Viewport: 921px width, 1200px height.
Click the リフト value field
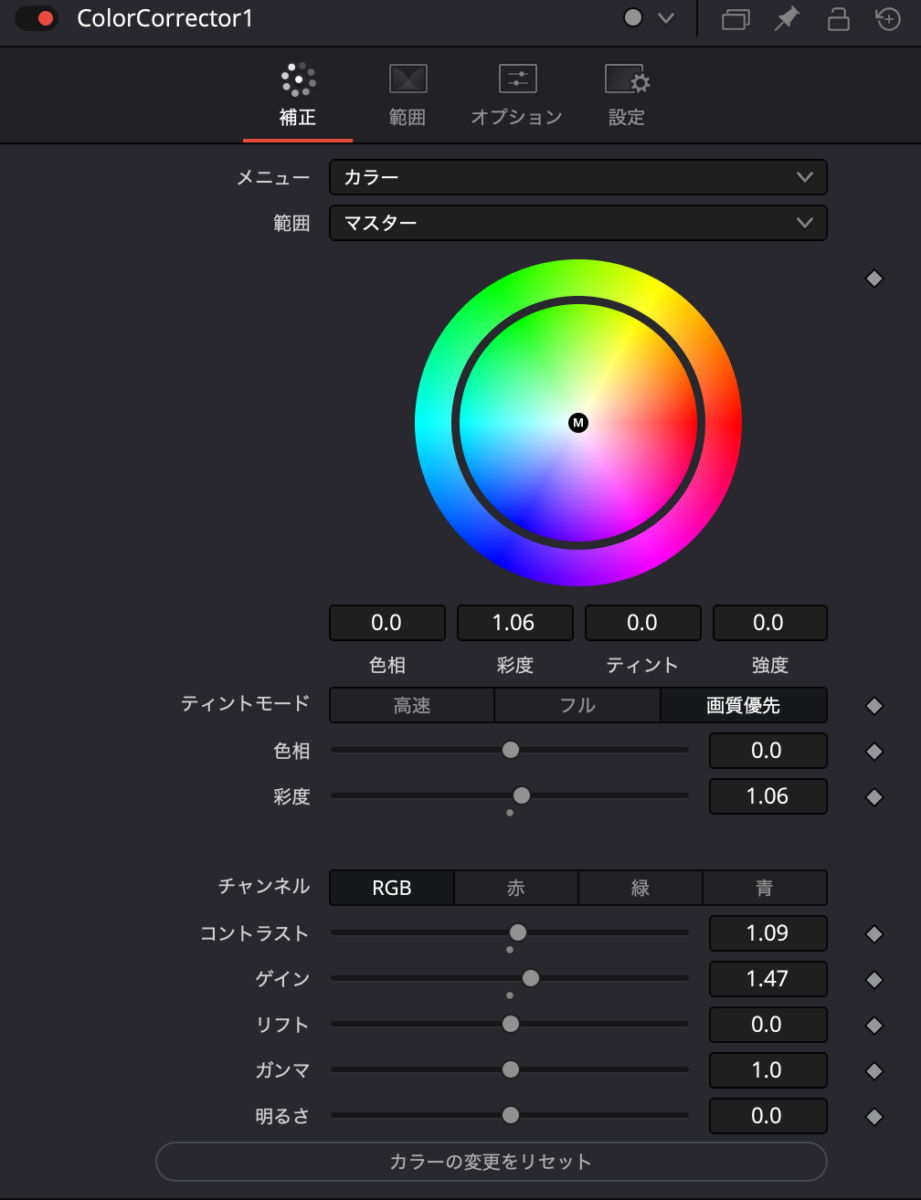(768, 1025)
